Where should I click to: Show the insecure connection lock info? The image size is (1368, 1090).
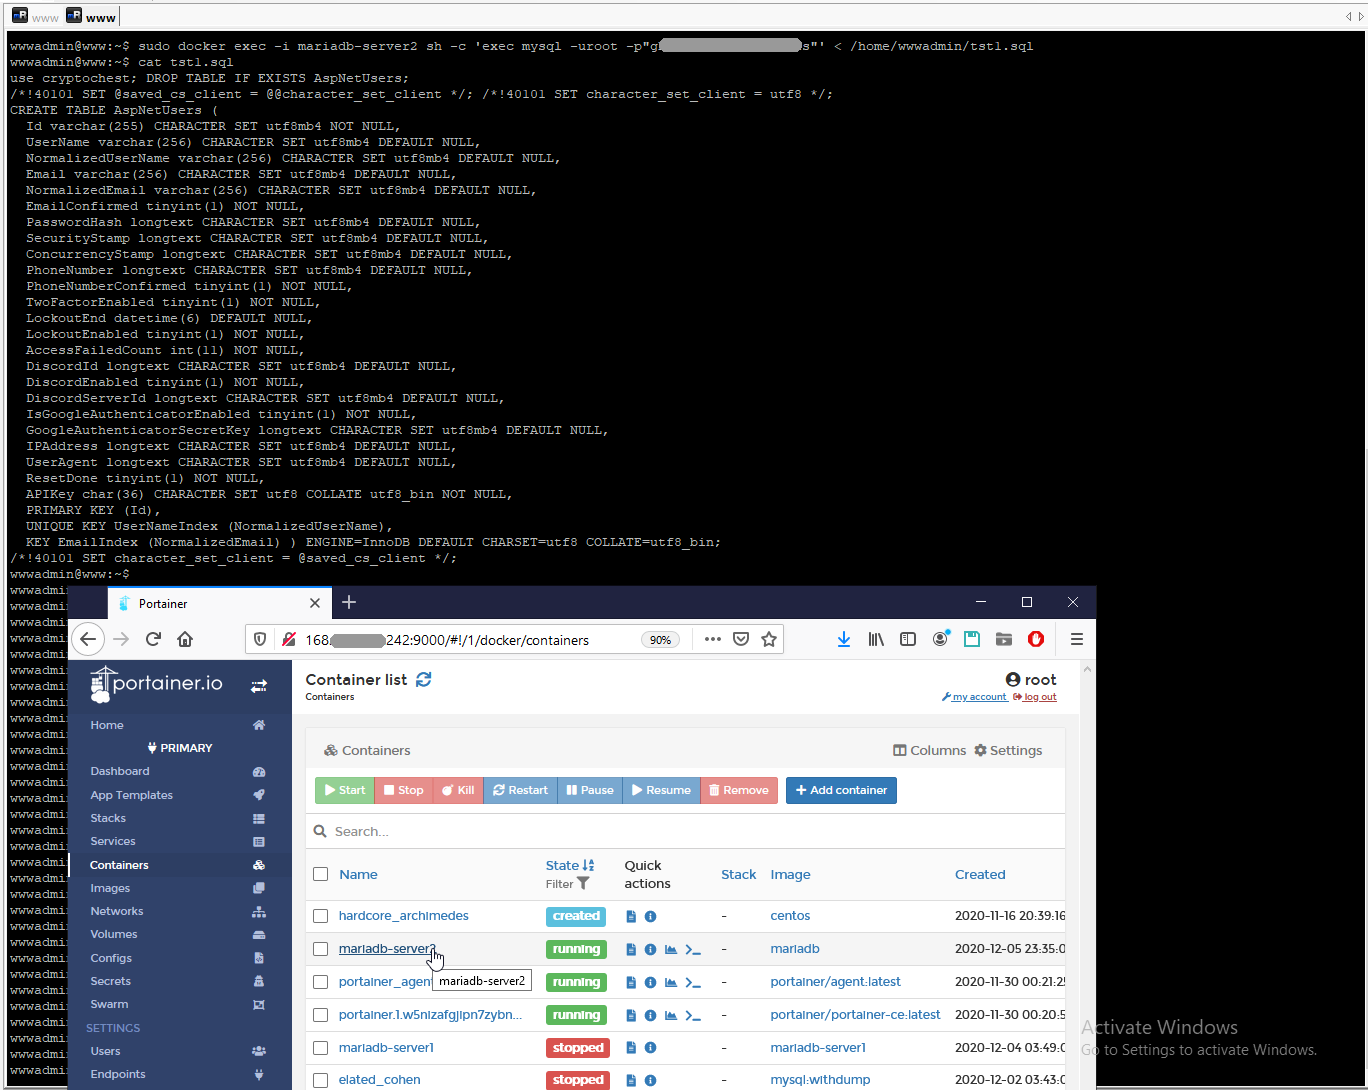289,639
